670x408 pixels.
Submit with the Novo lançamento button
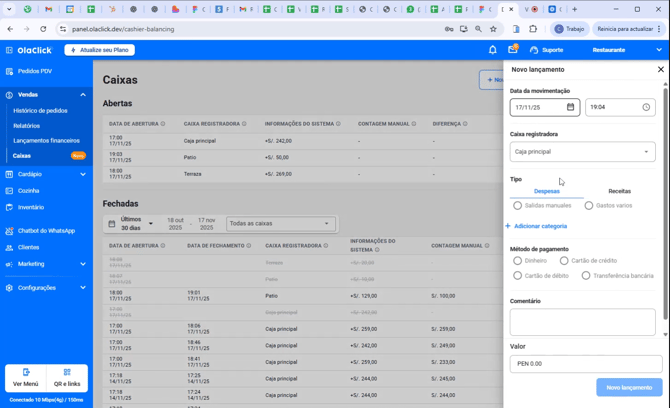click(629, 387)
